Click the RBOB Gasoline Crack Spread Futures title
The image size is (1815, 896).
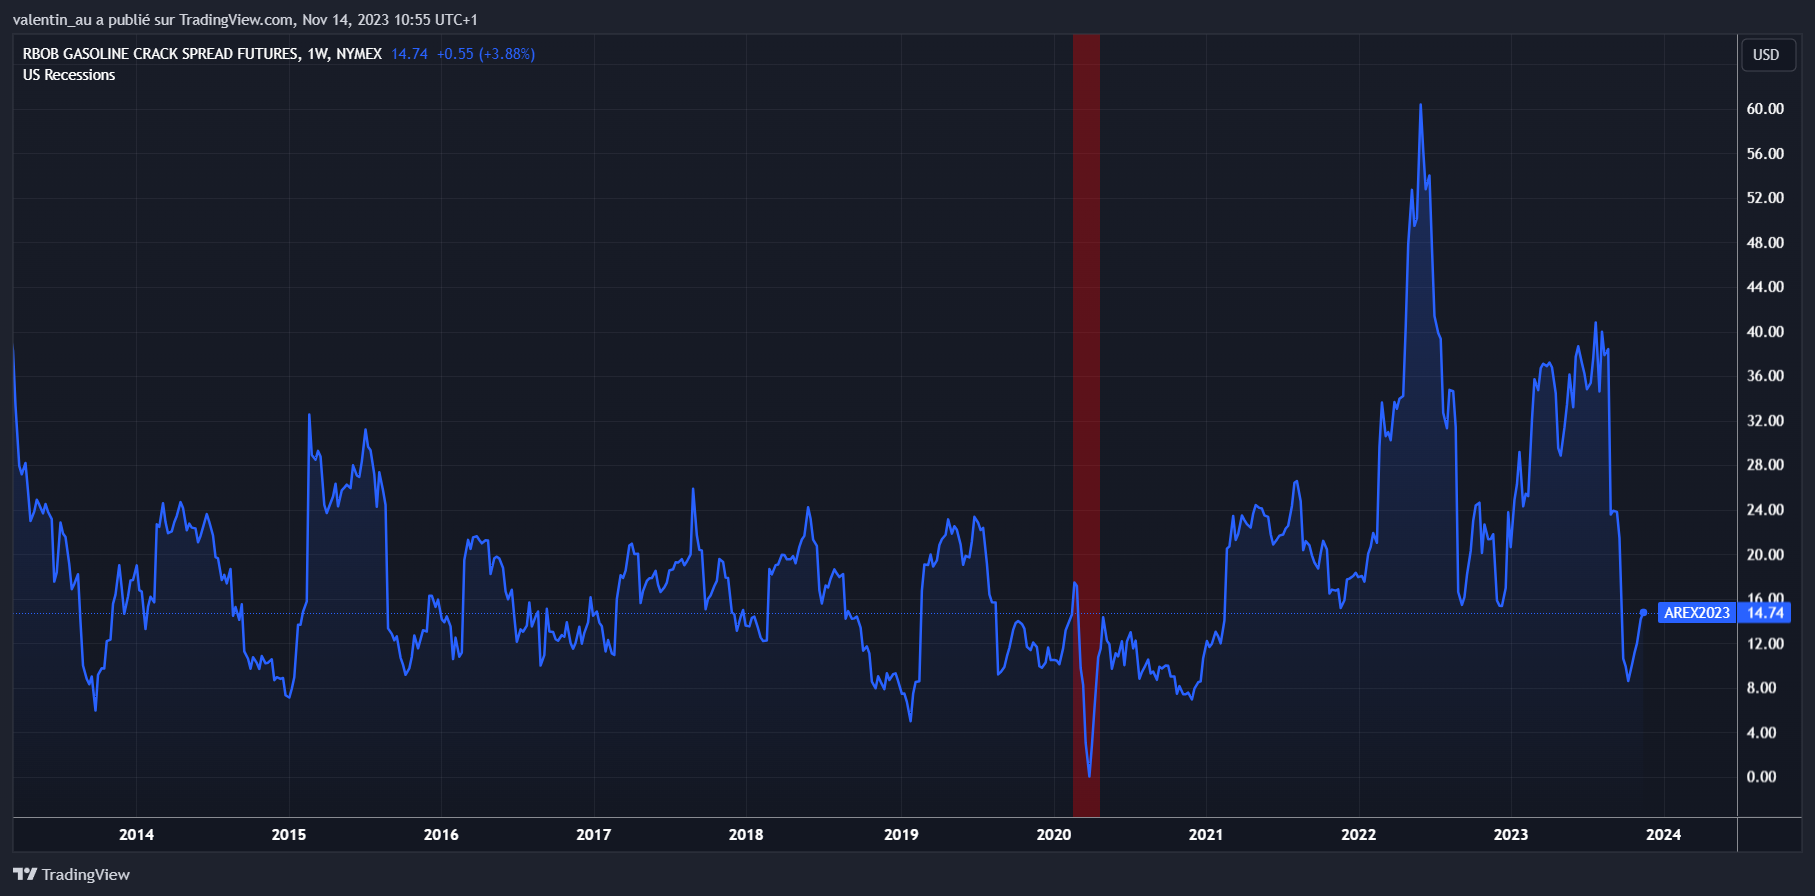pos(160,54)
